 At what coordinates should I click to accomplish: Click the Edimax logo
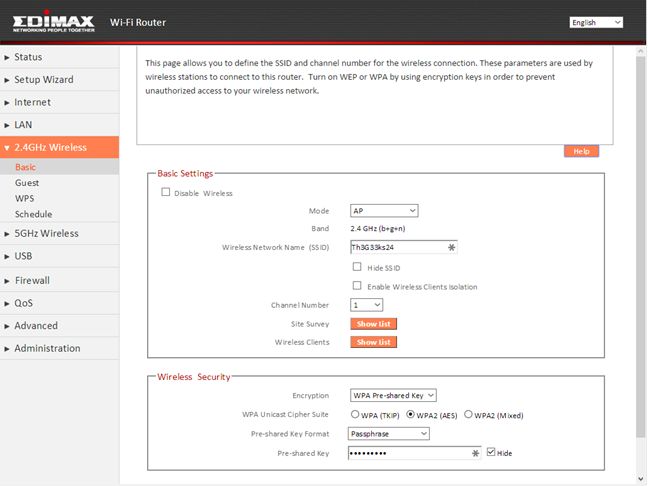click(x=56, y=22)
